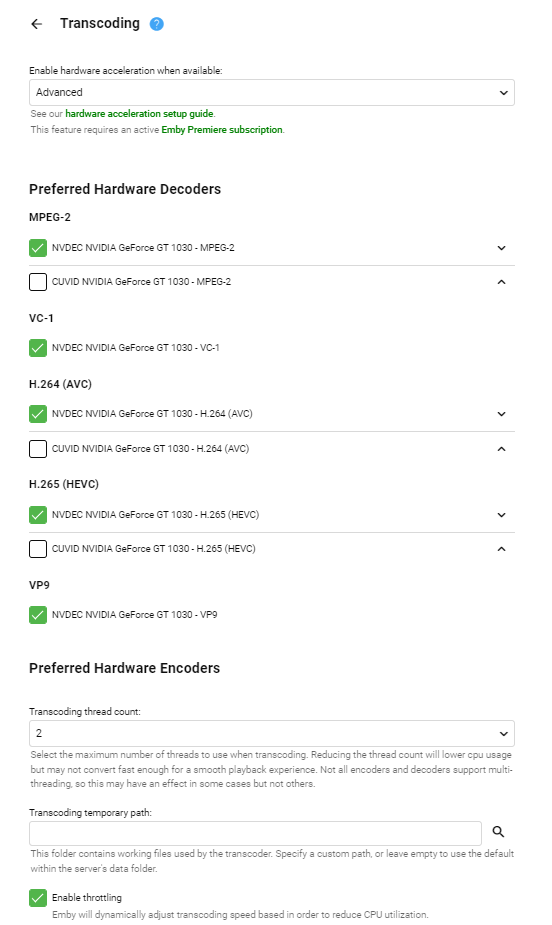
Task: Uncheck NVDEC GeForce GT 1030 VC-1 decoder
Action: coord(38,348)
